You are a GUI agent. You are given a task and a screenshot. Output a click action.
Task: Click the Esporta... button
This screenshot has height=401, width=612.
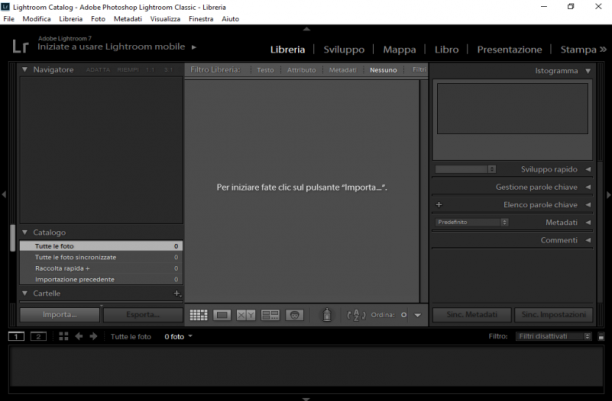coord(143,314)
